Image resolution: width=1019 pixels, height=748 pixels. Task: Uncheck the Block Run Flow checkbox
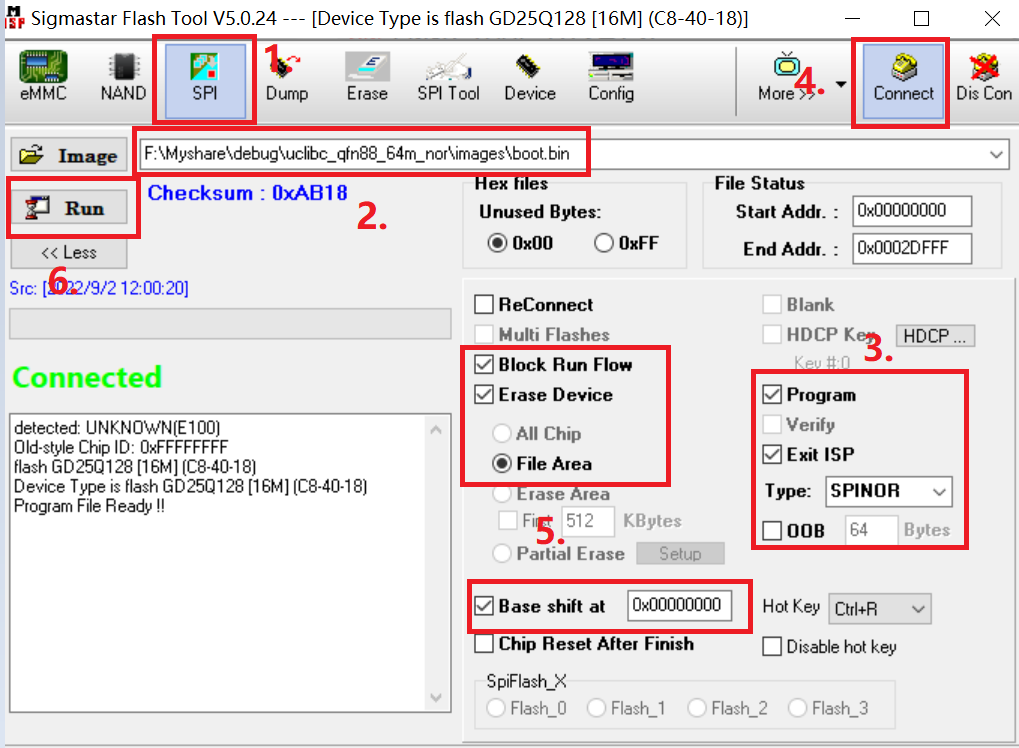[x=484, y=364]
